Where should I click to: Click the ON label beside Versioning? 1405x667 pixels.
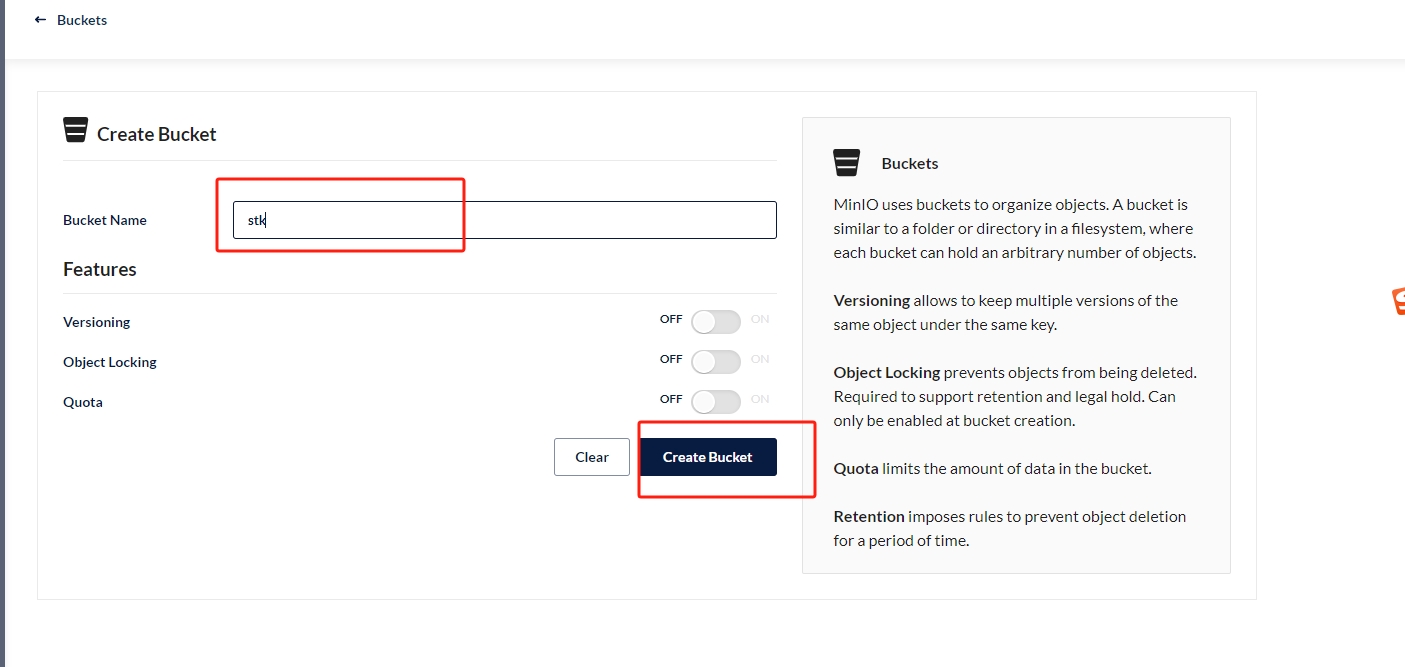point(760,319)
